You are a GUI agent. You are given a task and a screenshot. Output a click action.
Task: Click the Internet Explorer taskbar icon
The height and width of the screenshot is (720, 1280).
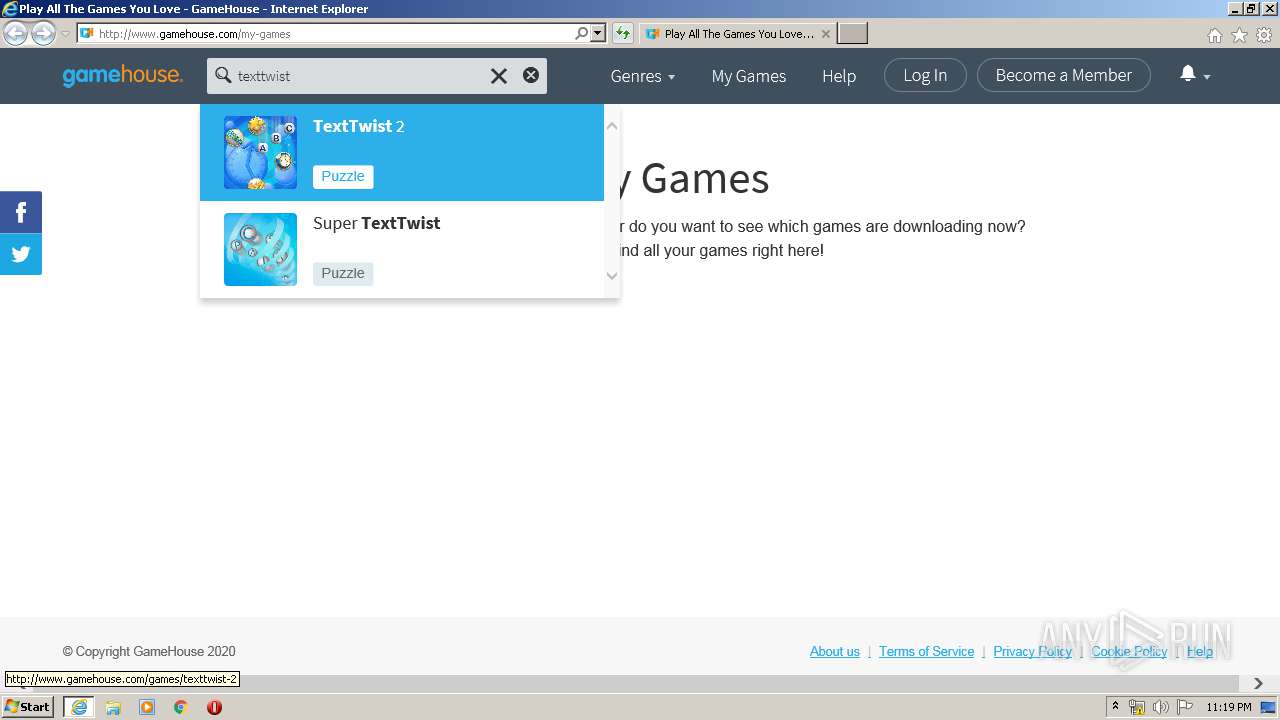78,706
